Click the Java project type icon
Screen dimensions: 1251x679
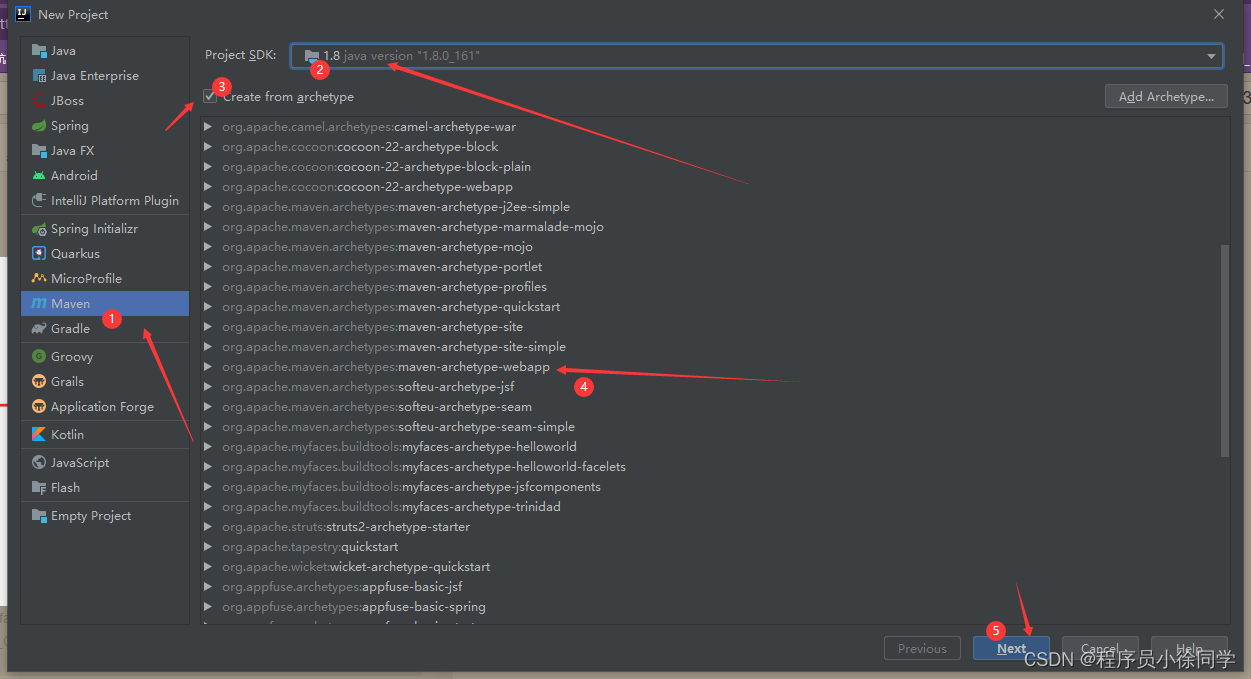click(39, 51)
